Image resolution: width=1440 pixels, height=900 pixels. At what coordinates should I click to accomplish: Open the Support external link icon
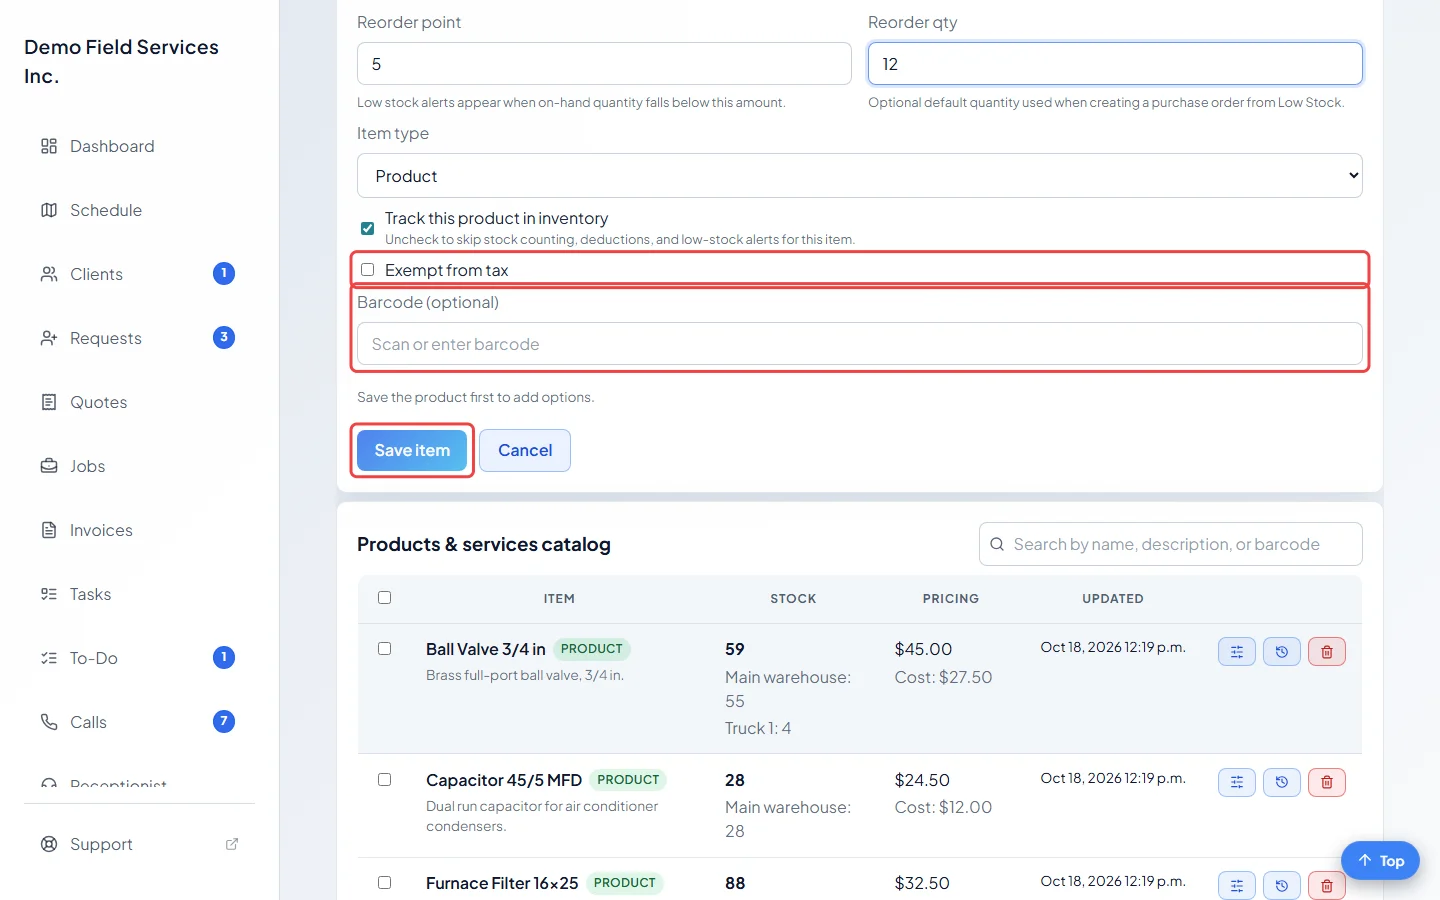[232, 844]
